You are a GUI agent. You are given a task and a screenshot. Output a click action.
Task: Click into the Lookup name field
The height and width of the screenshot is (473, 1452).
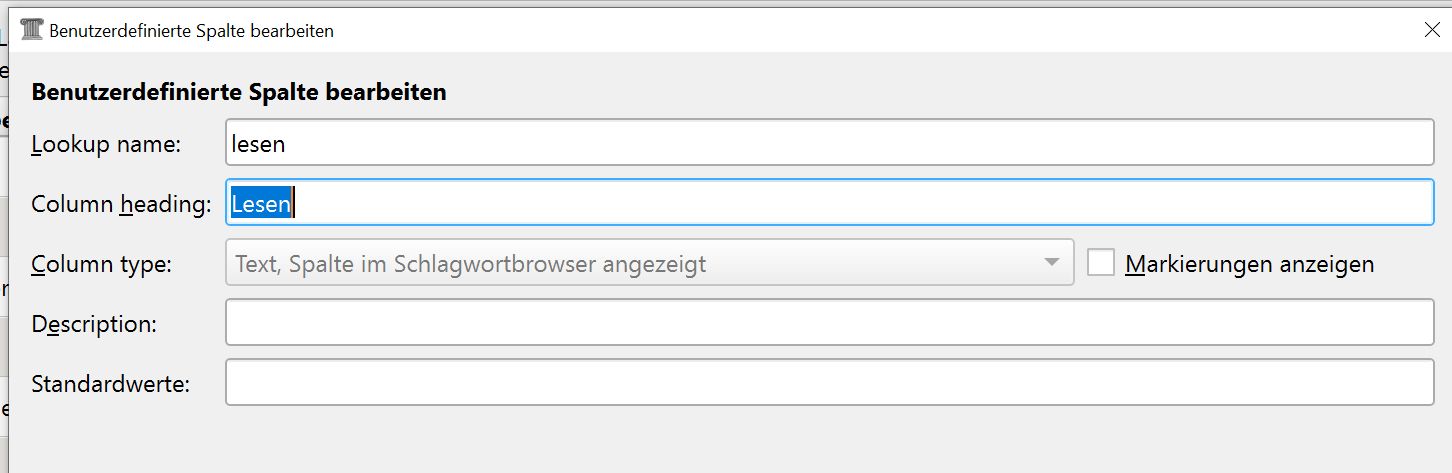click(x=830, y=143)
